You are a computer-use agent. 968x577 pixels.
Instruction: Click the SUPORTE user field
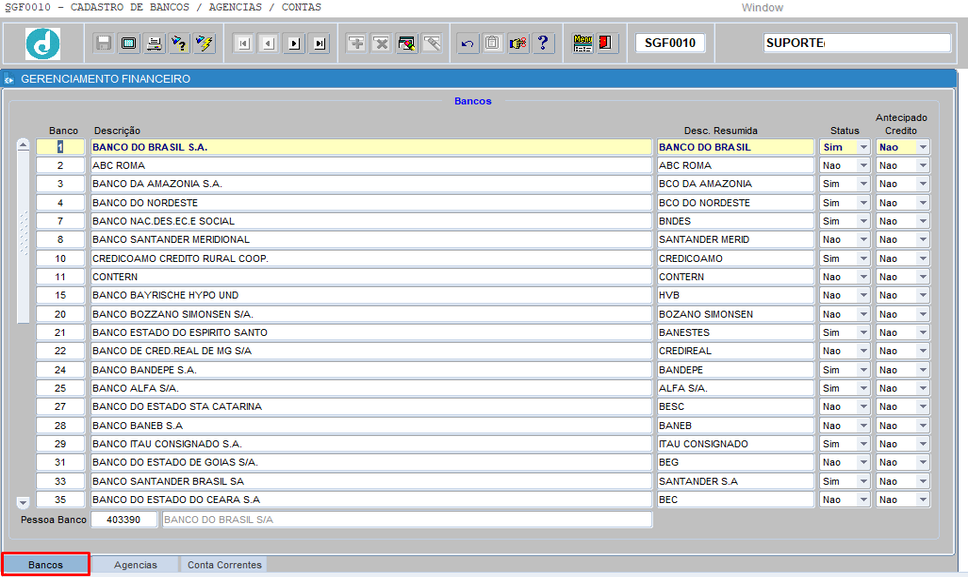[x=856, y=43]
